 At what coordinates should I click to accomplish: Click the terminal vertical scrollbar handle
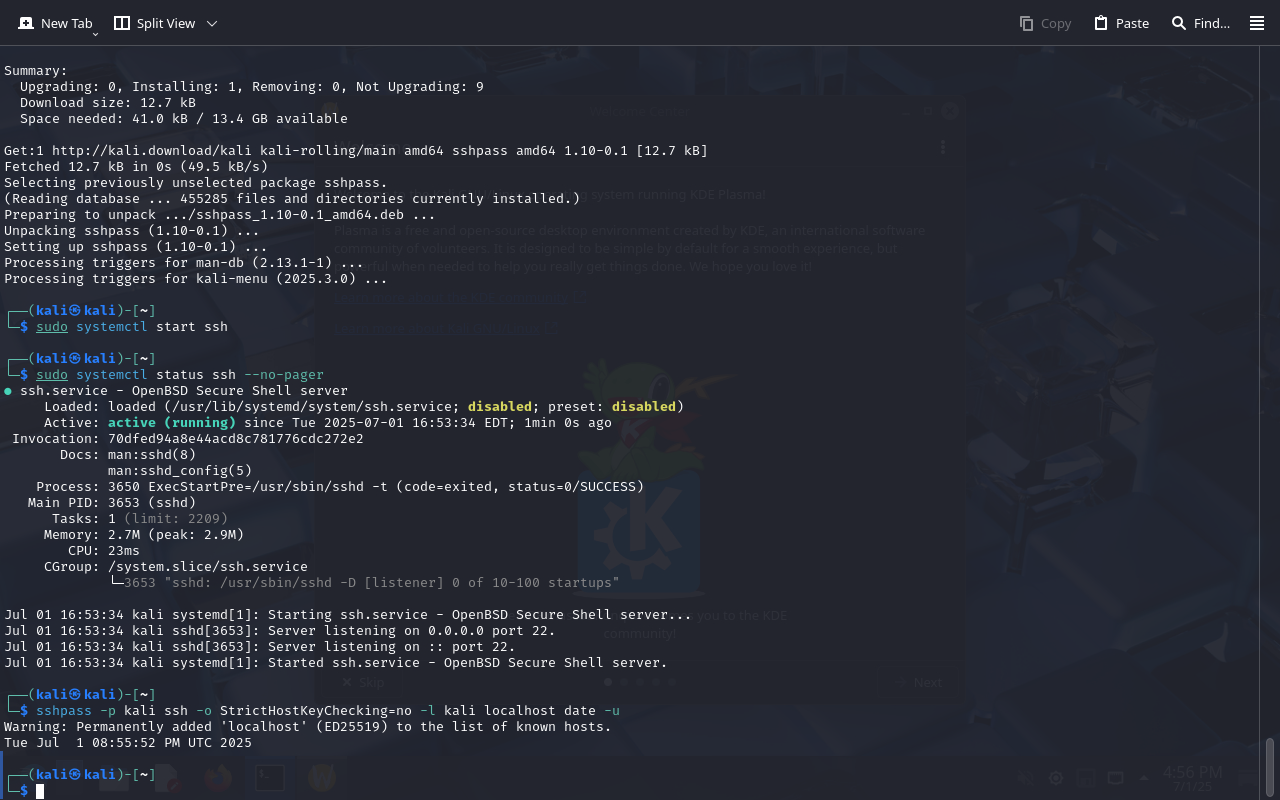[1270, 765]
